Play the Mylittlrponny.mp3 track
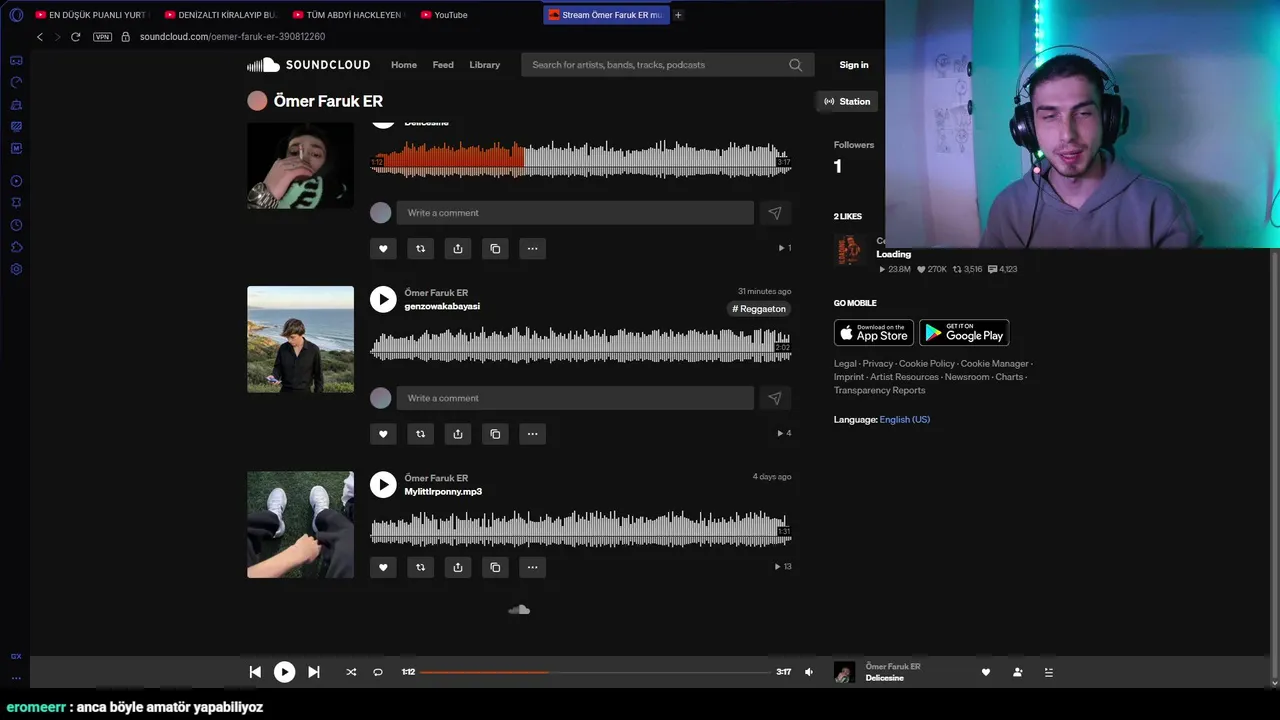The height and width of the screenshot is (720, 1280). coord(383,485)
